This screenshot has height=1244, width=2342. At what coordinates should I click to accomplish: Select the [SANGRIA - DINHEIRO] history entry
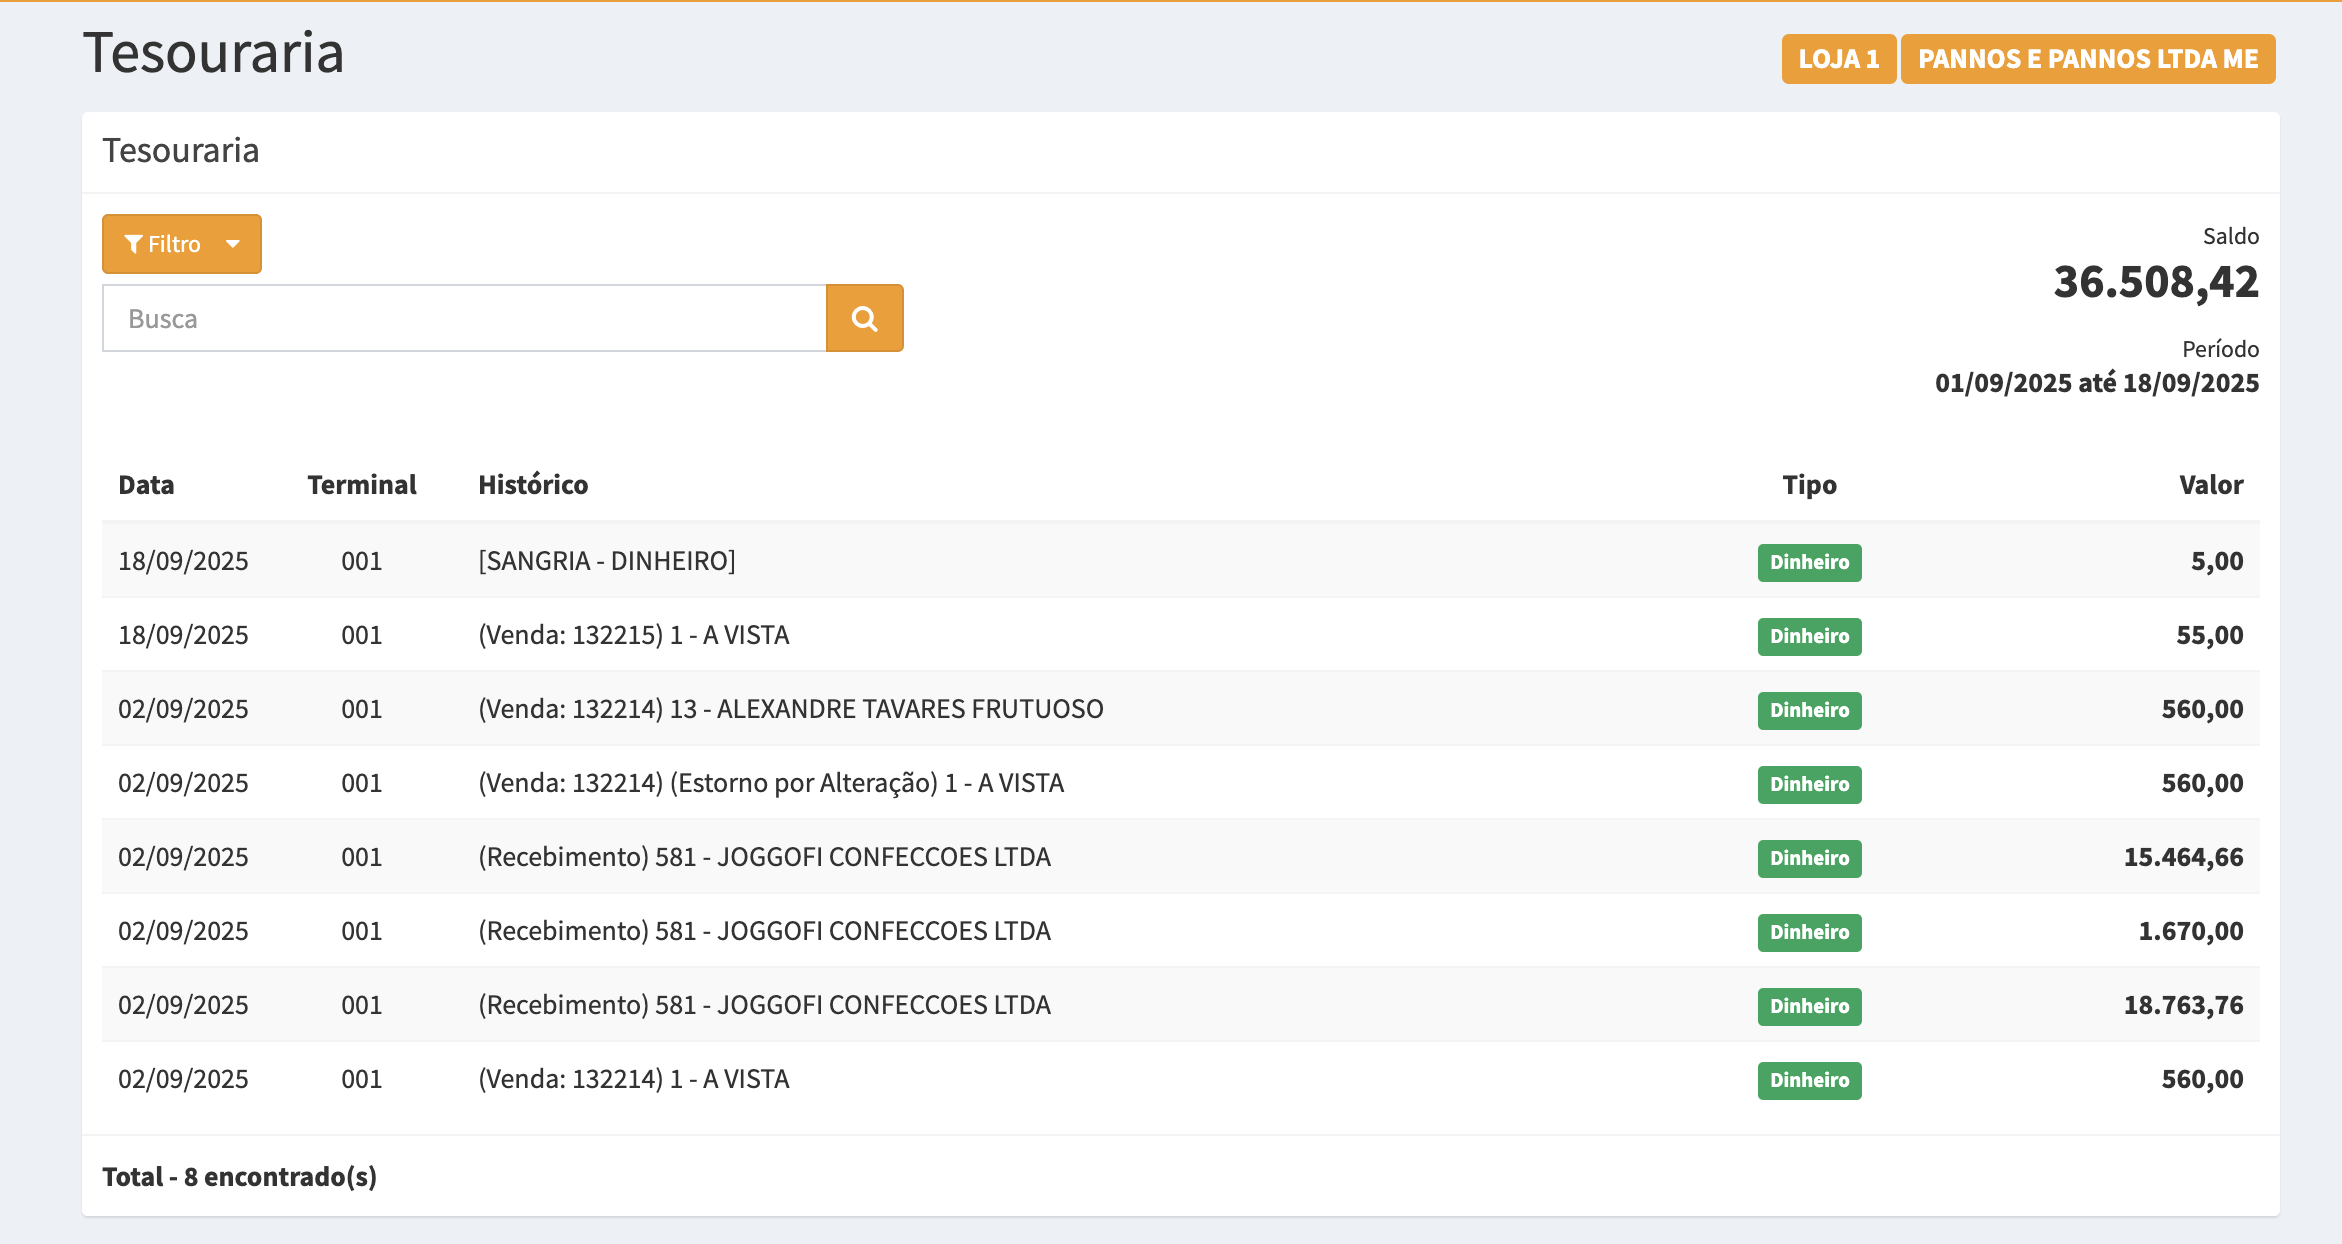tap(606, 561)
